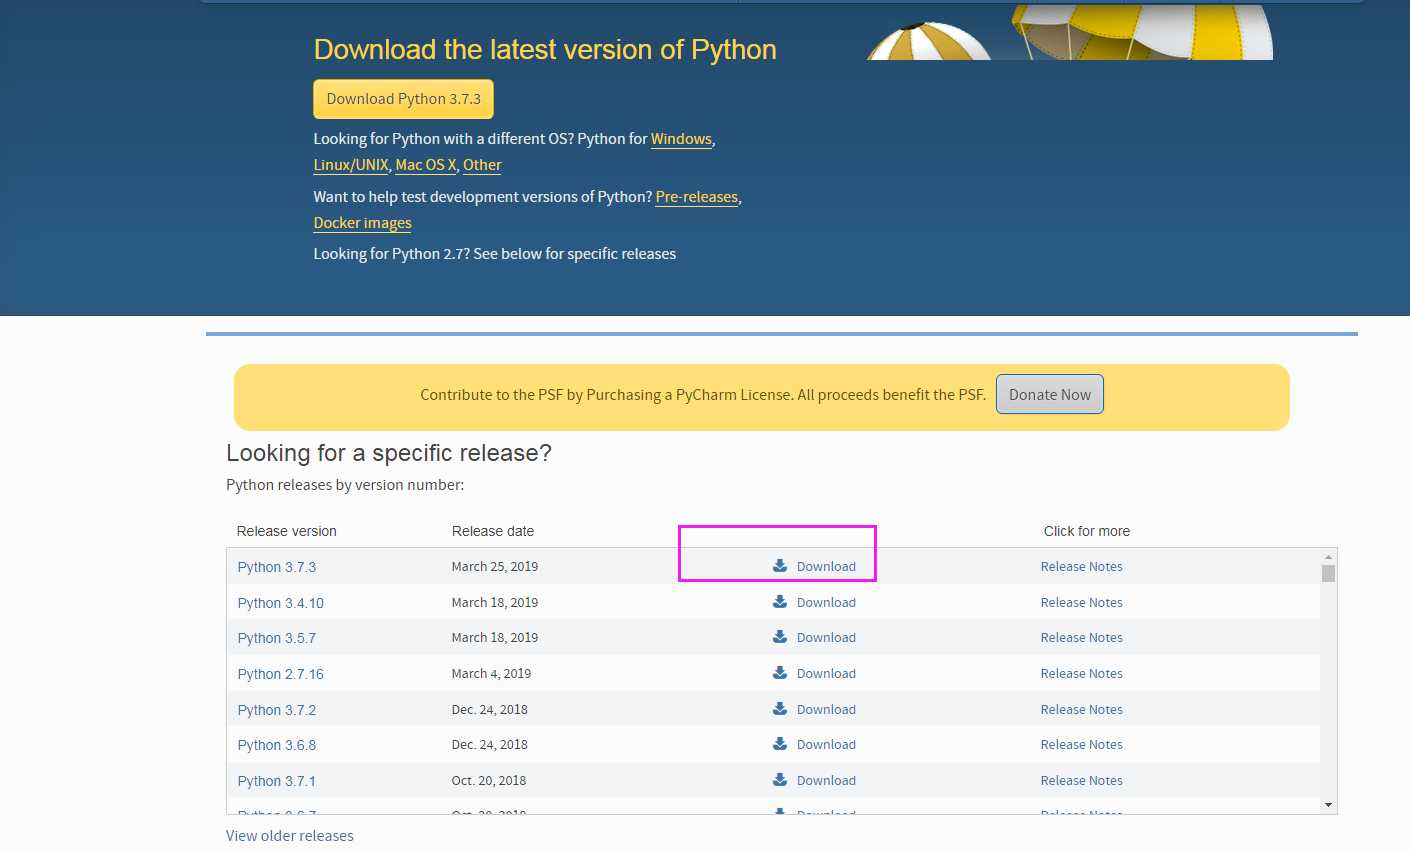1410x852 pixels.
Task: Open the Other platforms link
Action: tap(482, 165)
